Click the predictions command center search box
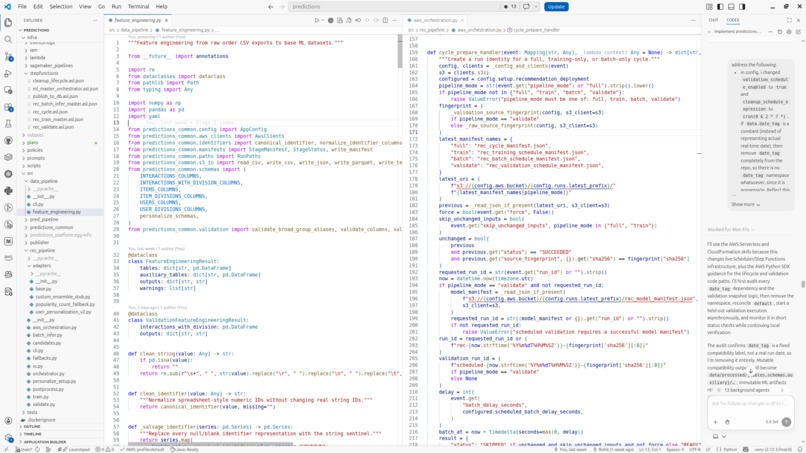Screen dimensions: 806x453 (395, 7)
